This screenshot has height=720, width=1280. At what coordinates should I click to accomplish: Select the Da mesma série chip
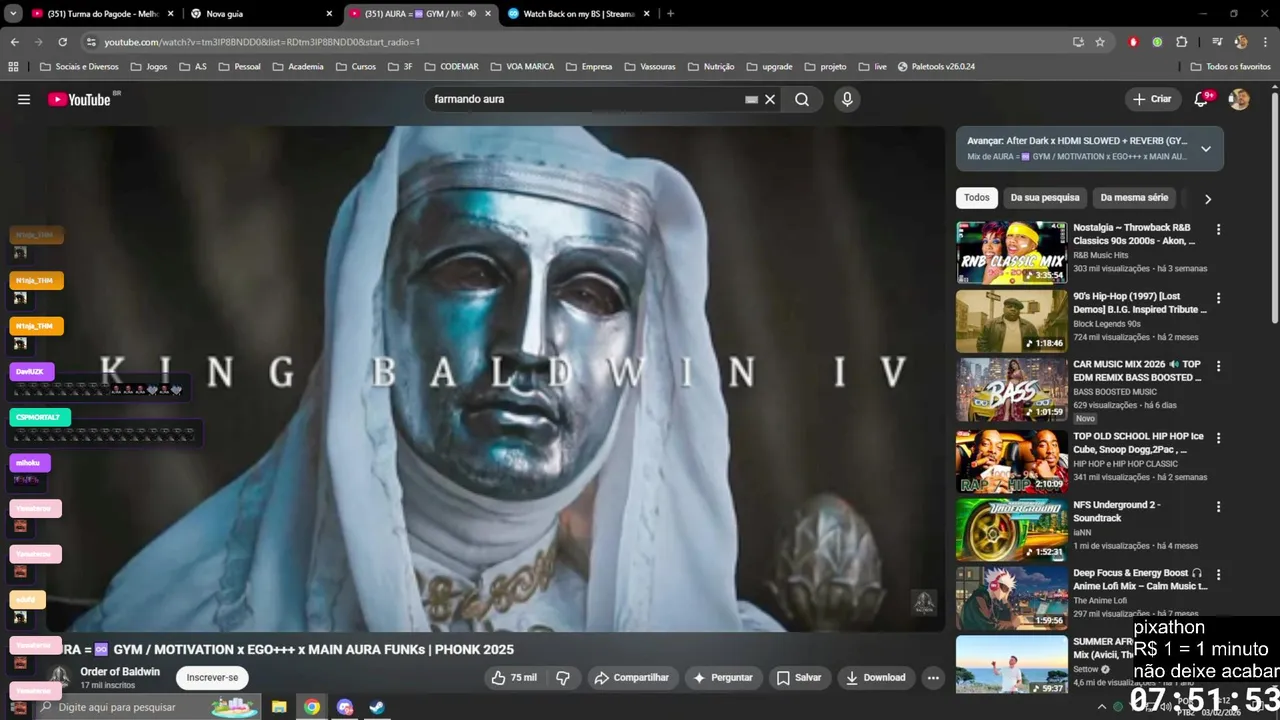1134,197
